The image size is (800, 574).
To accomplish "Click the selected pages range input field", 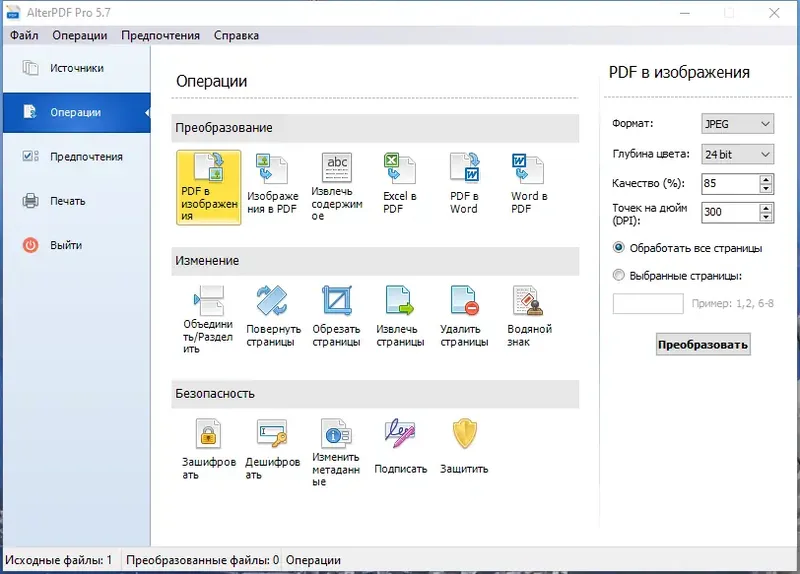I will [x=648, y=304].
